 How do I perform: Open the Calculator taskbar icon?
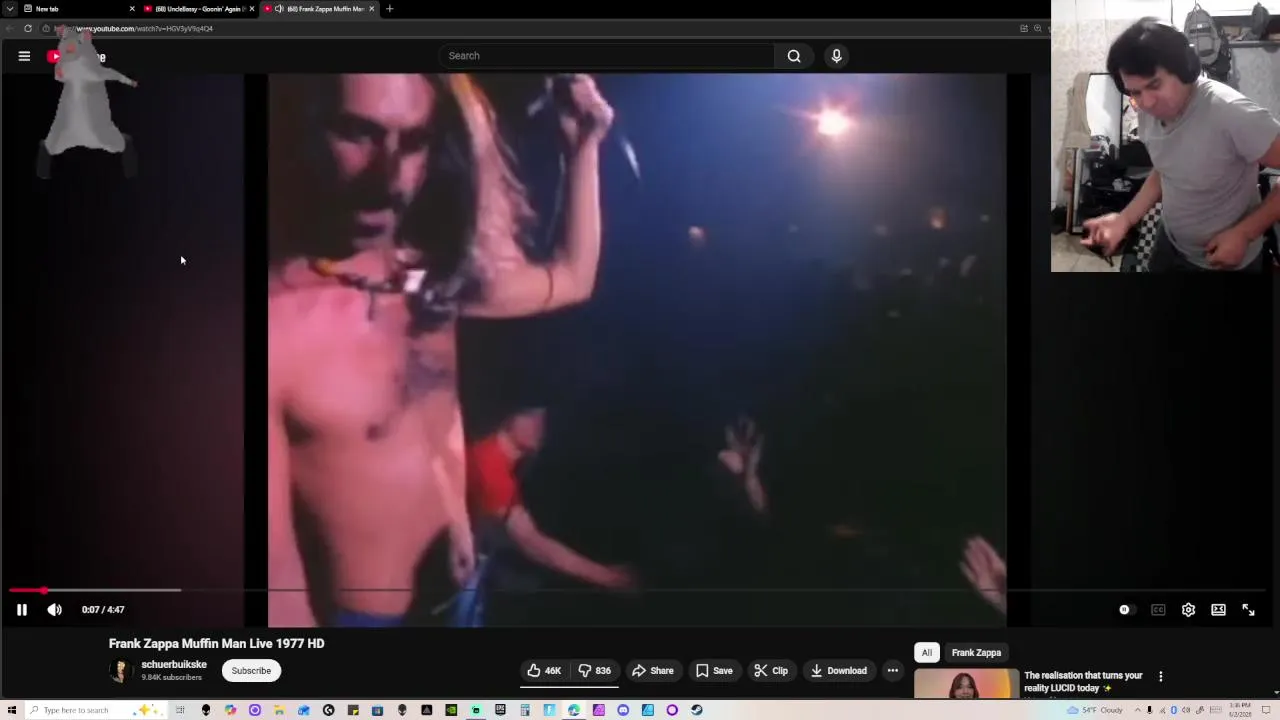pyautogui.click(x=525, y=710)
